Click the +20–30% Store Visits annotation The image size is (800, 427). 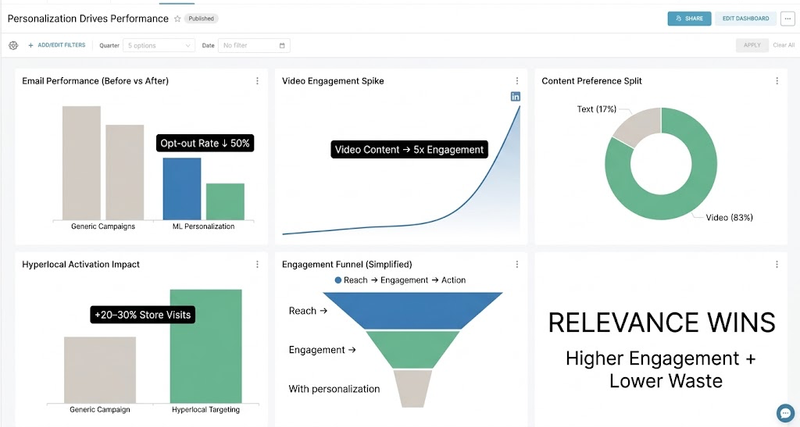142,315
